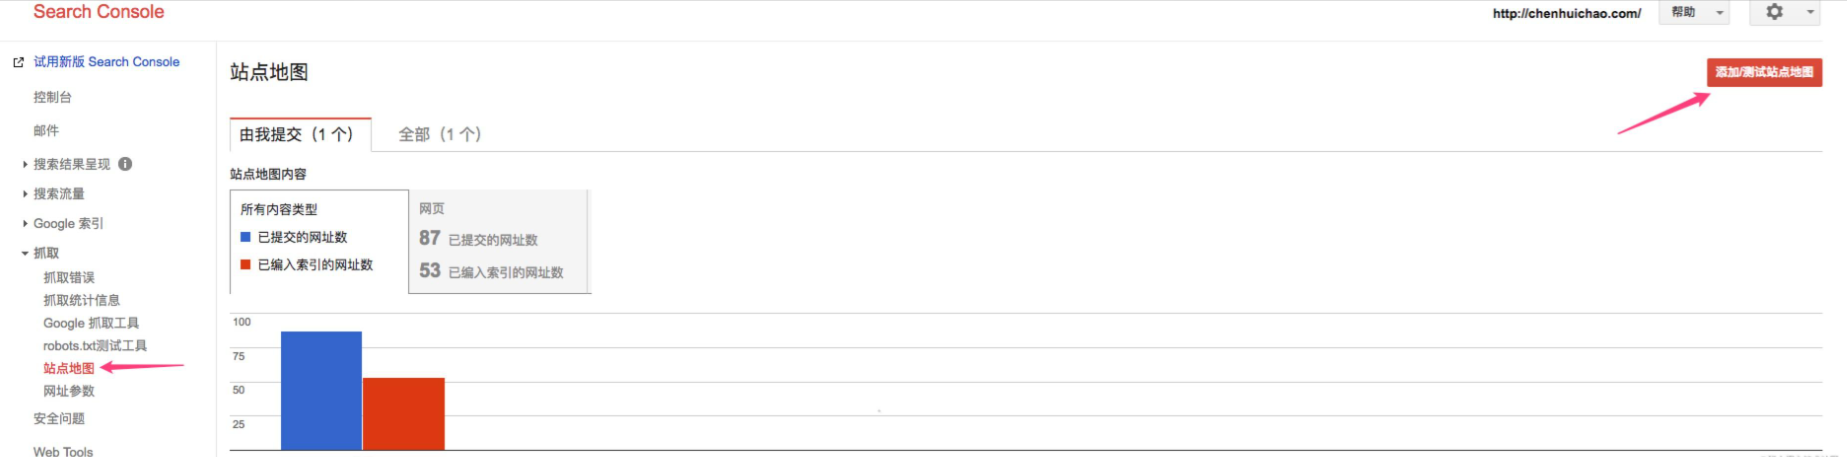The height and width of the screenshot is (457, 1847).
Task: Select 站点地图 in the sidebar
Action: point(69,368)
